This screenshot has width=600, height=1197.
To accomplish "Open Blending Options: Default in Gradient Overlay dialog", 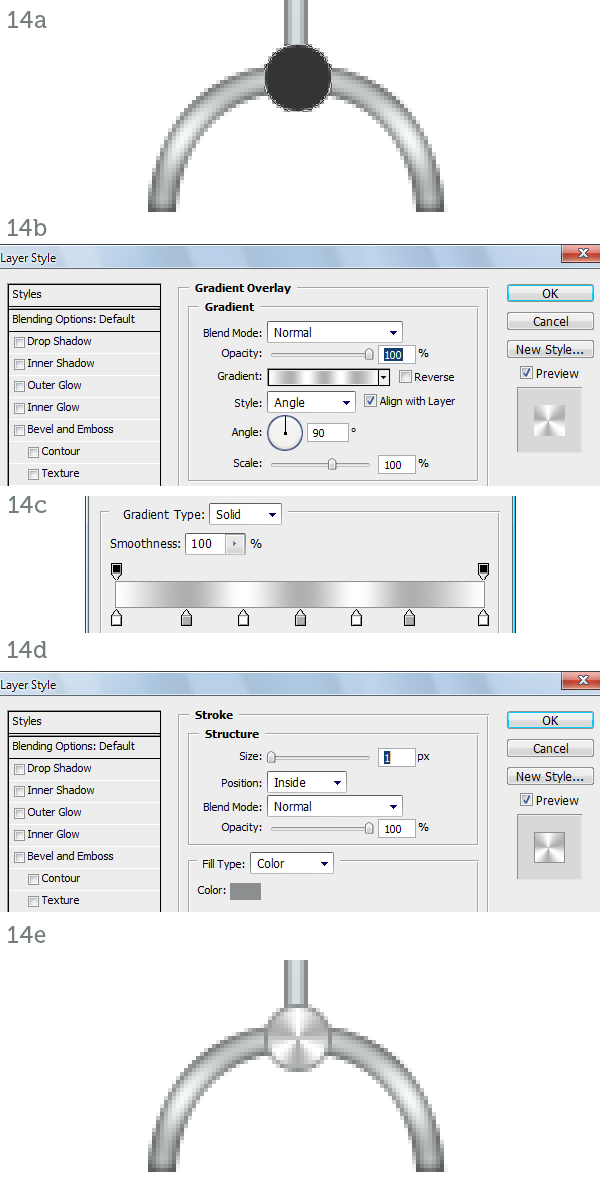I will pos(84,319).
